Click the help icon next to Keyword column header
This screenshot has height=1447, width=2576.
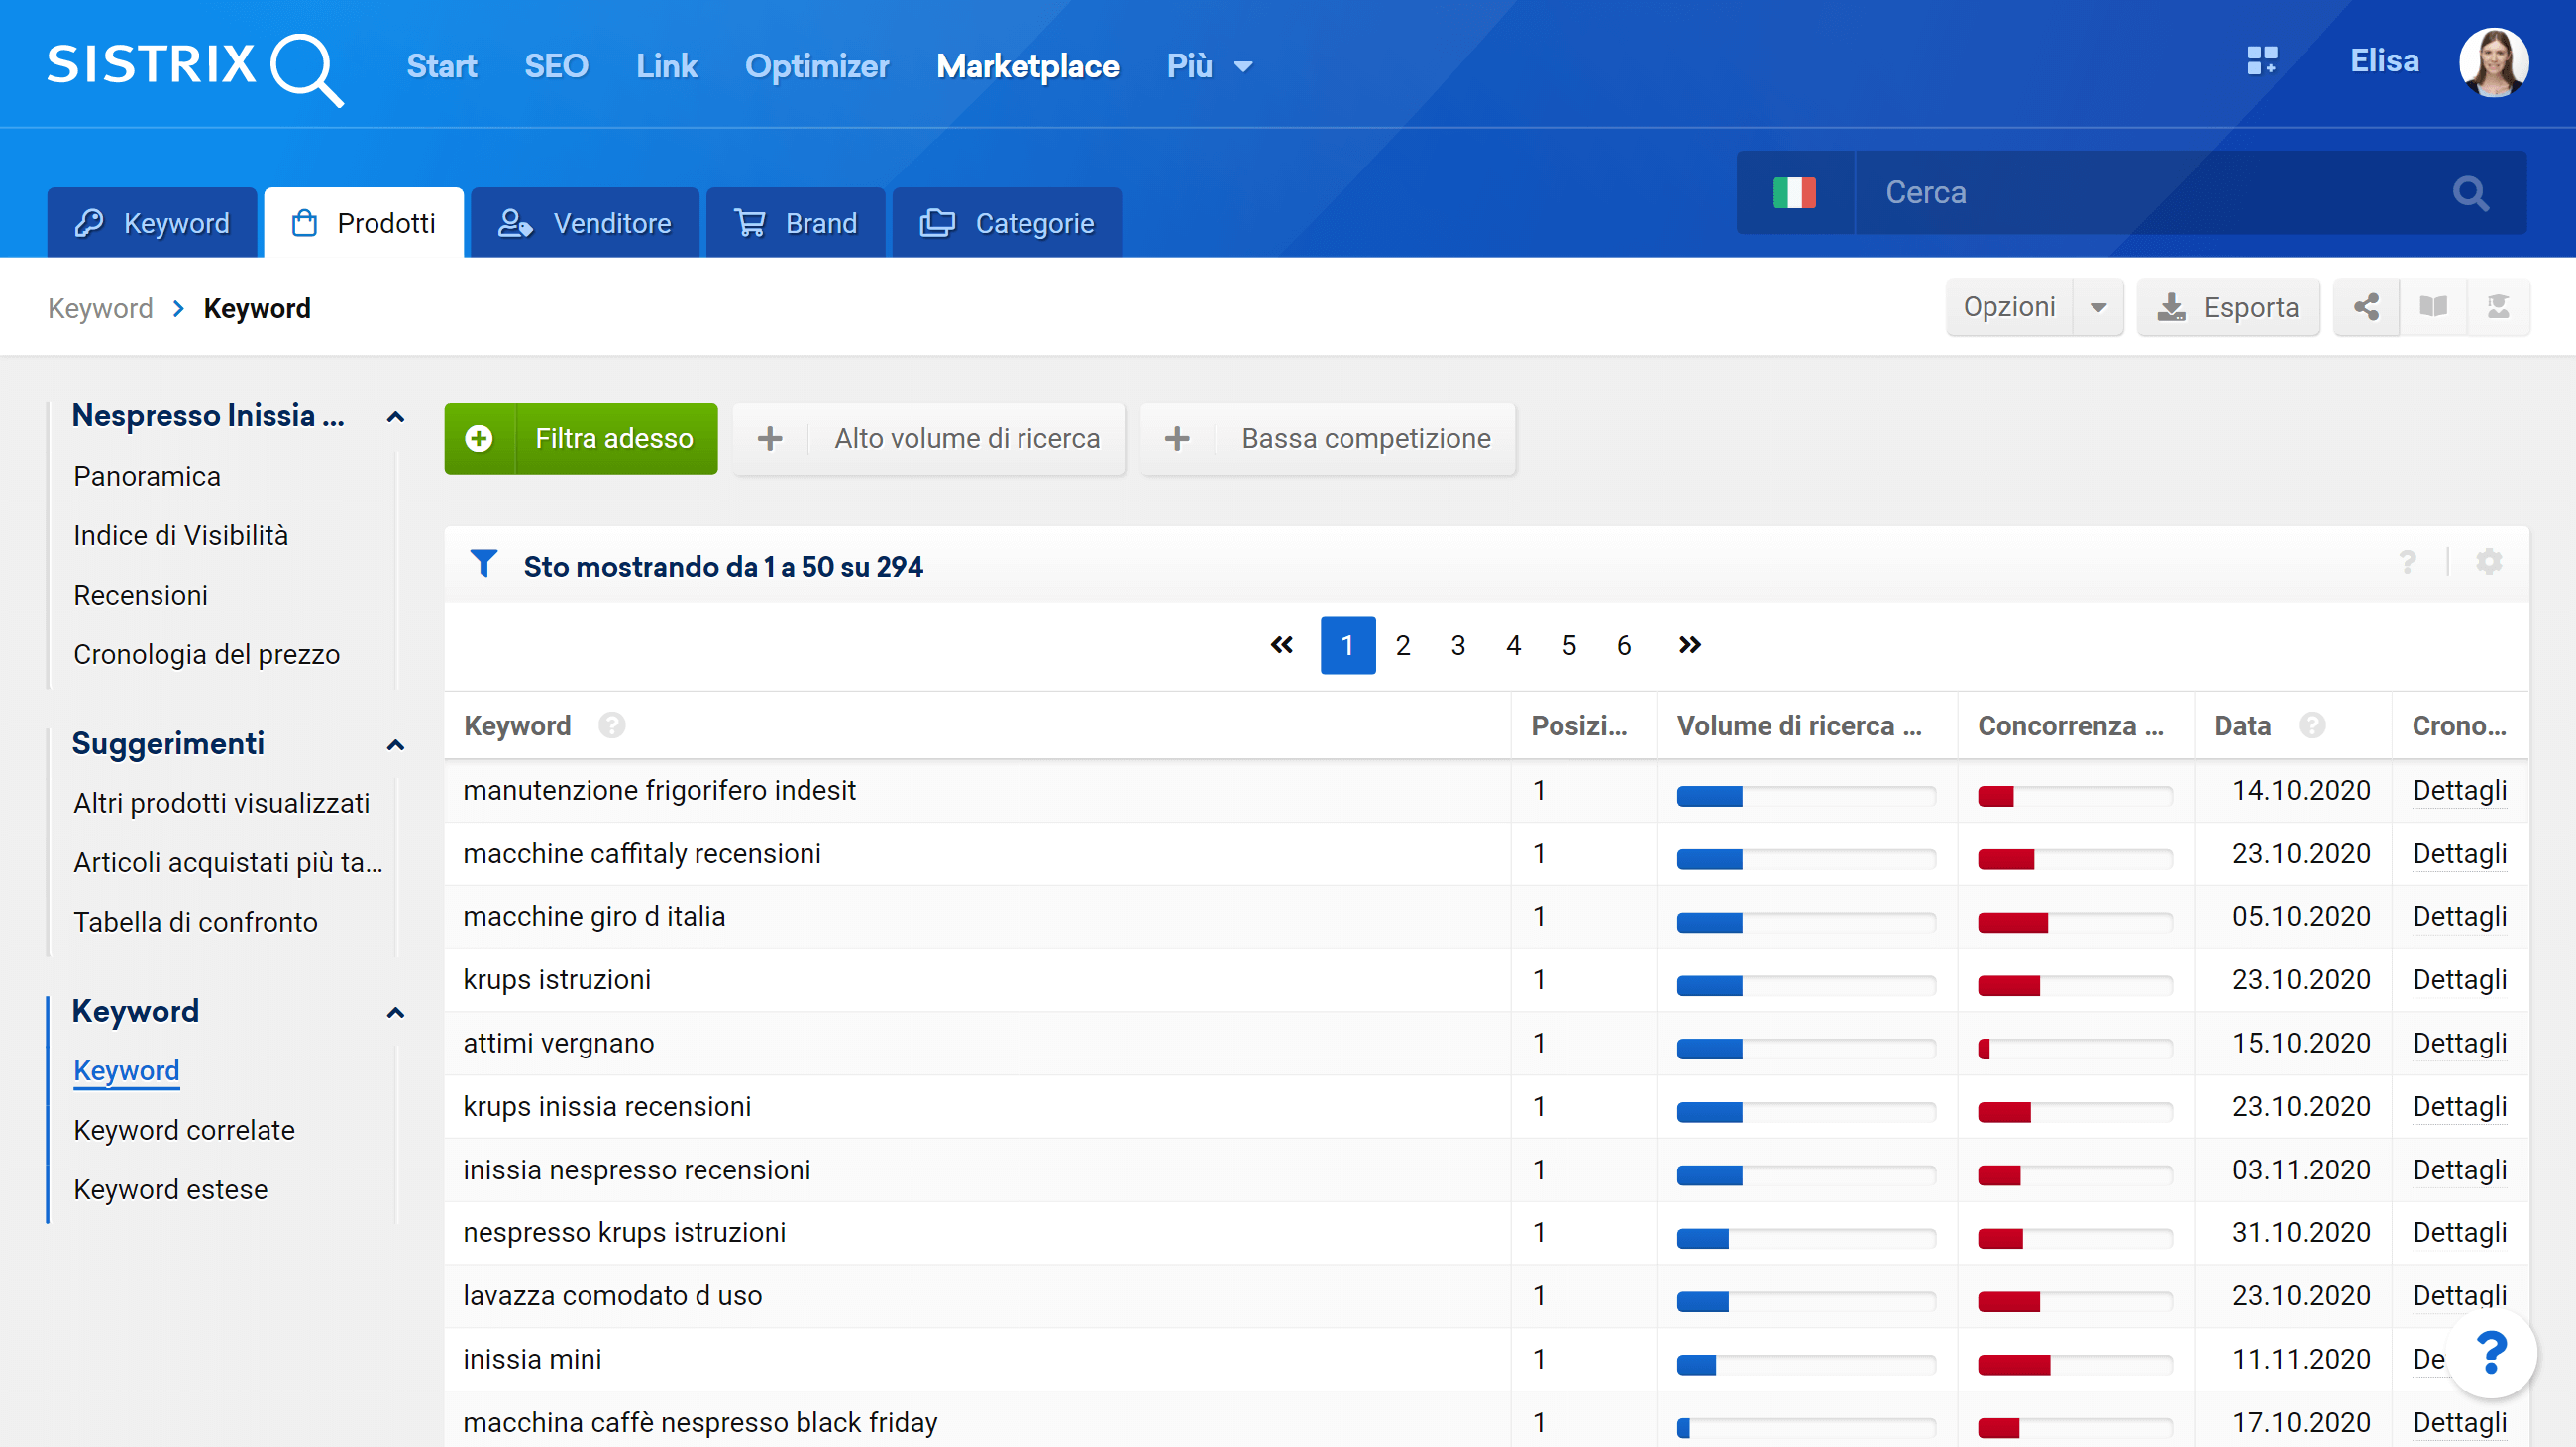point(612,725)
